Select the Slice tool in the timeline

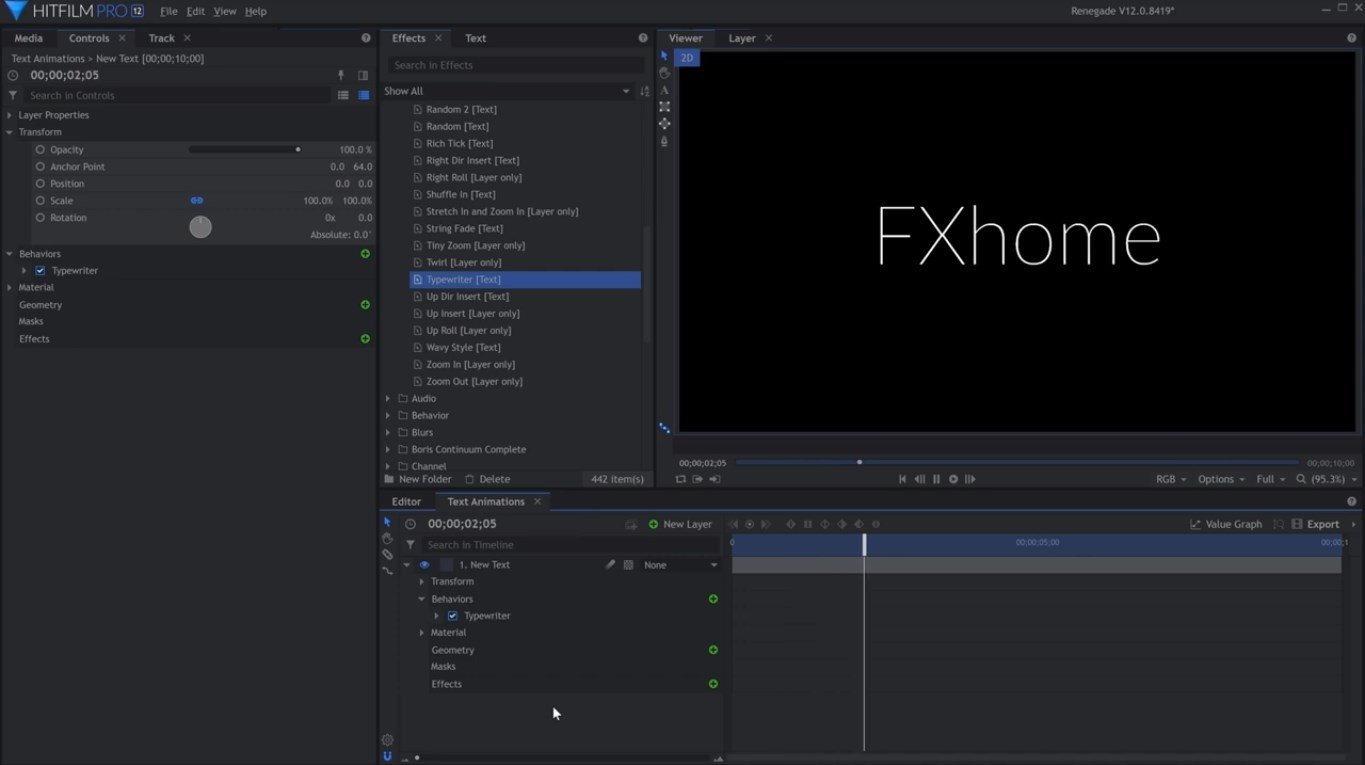[x=387, y=554]
